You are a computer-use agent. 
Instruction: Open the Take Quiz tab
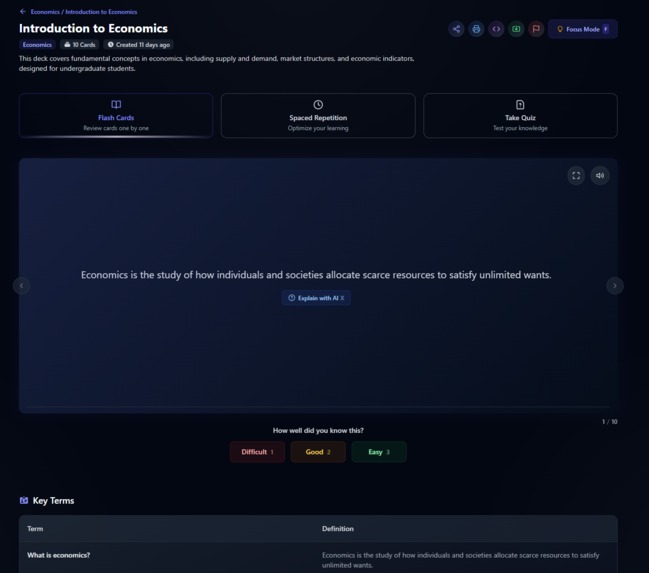[x=520, y=116]
